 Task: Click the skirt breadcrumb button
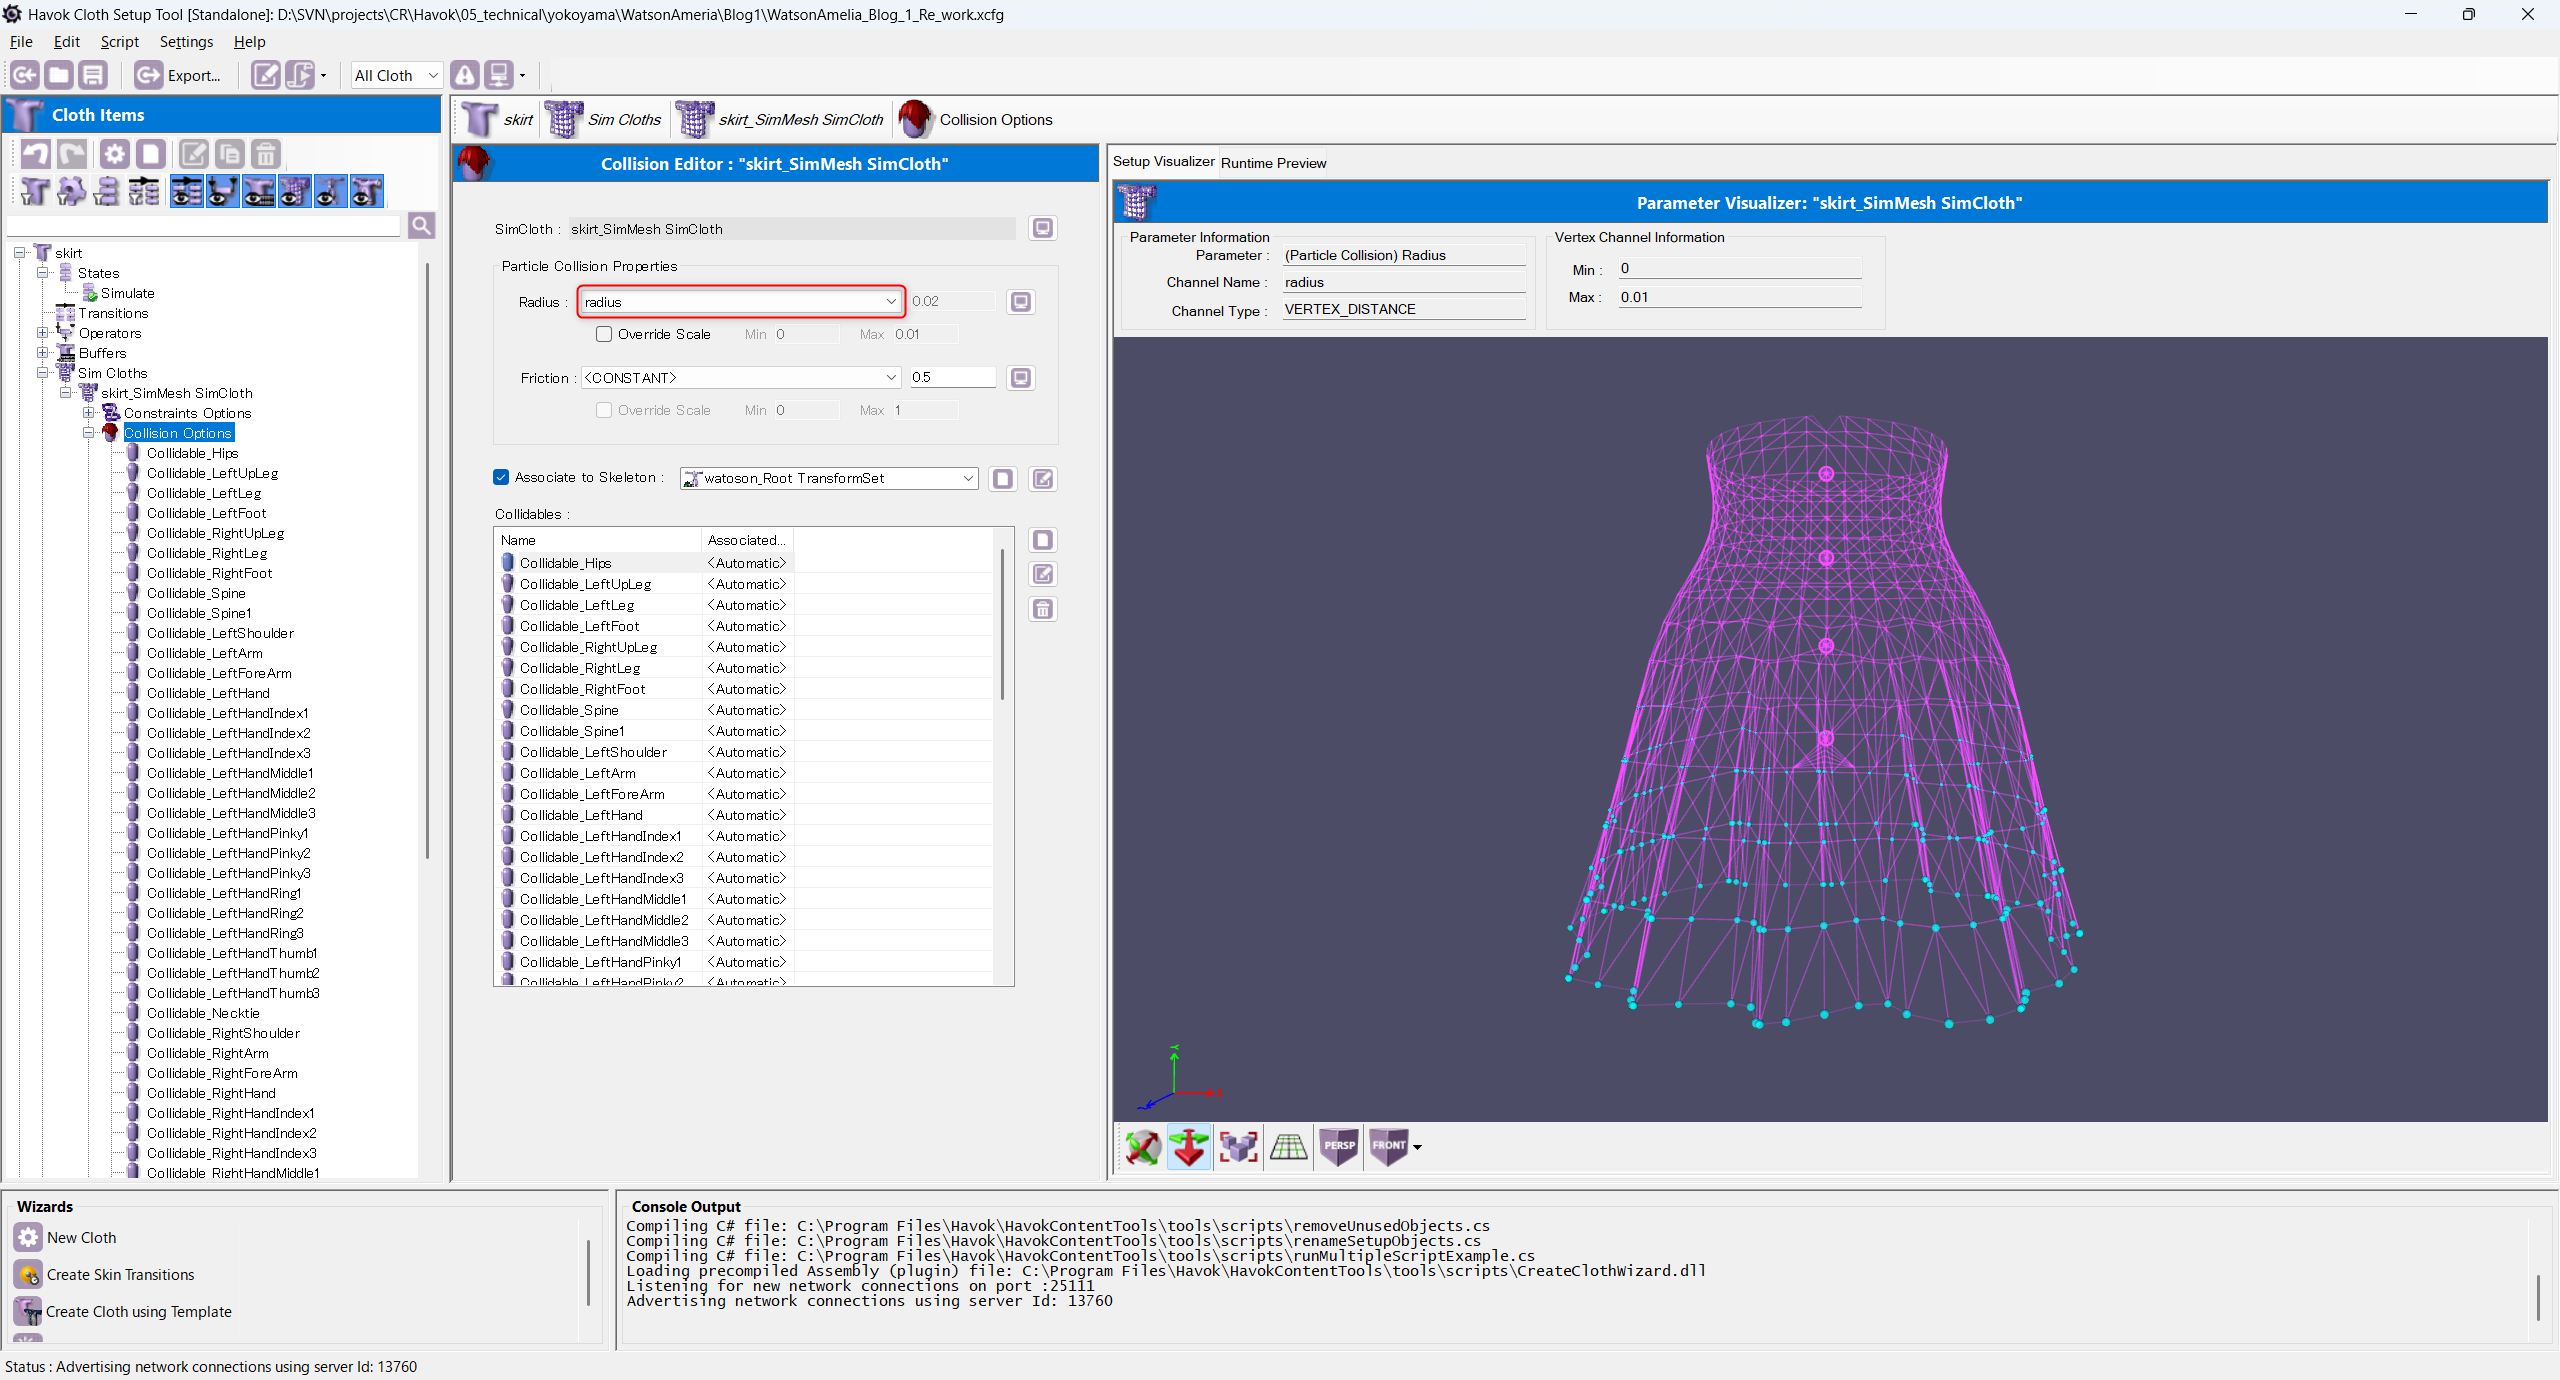click(x=499, y=120)
